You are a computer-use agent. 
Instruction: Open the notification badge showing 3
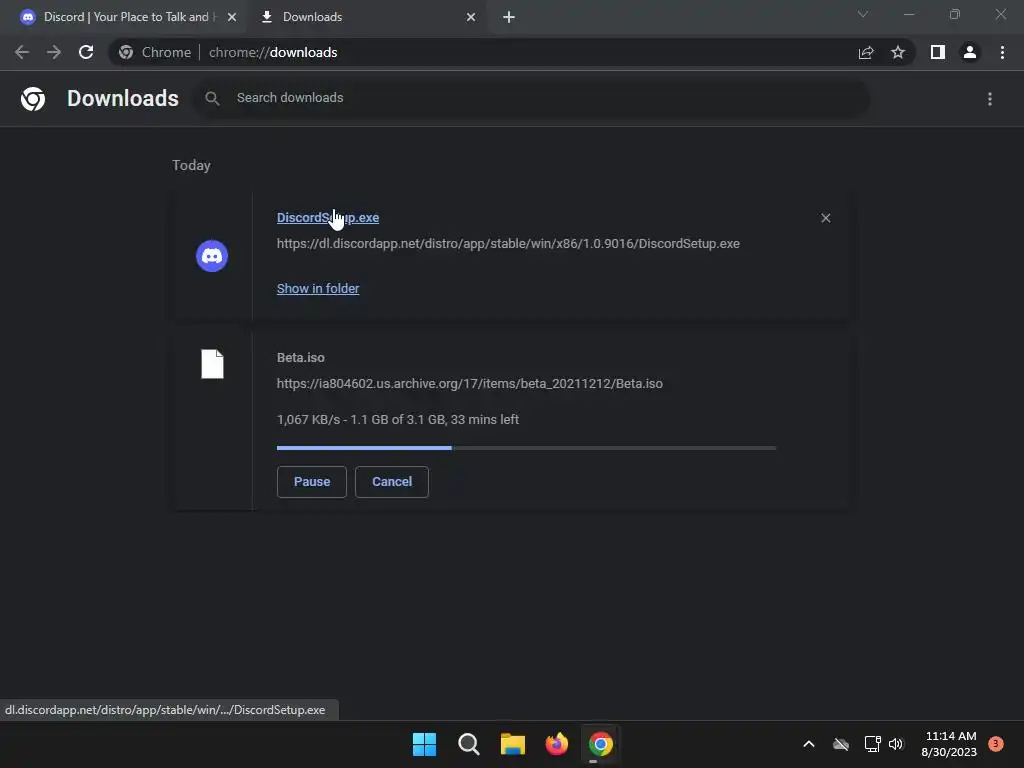pos(996,744)
